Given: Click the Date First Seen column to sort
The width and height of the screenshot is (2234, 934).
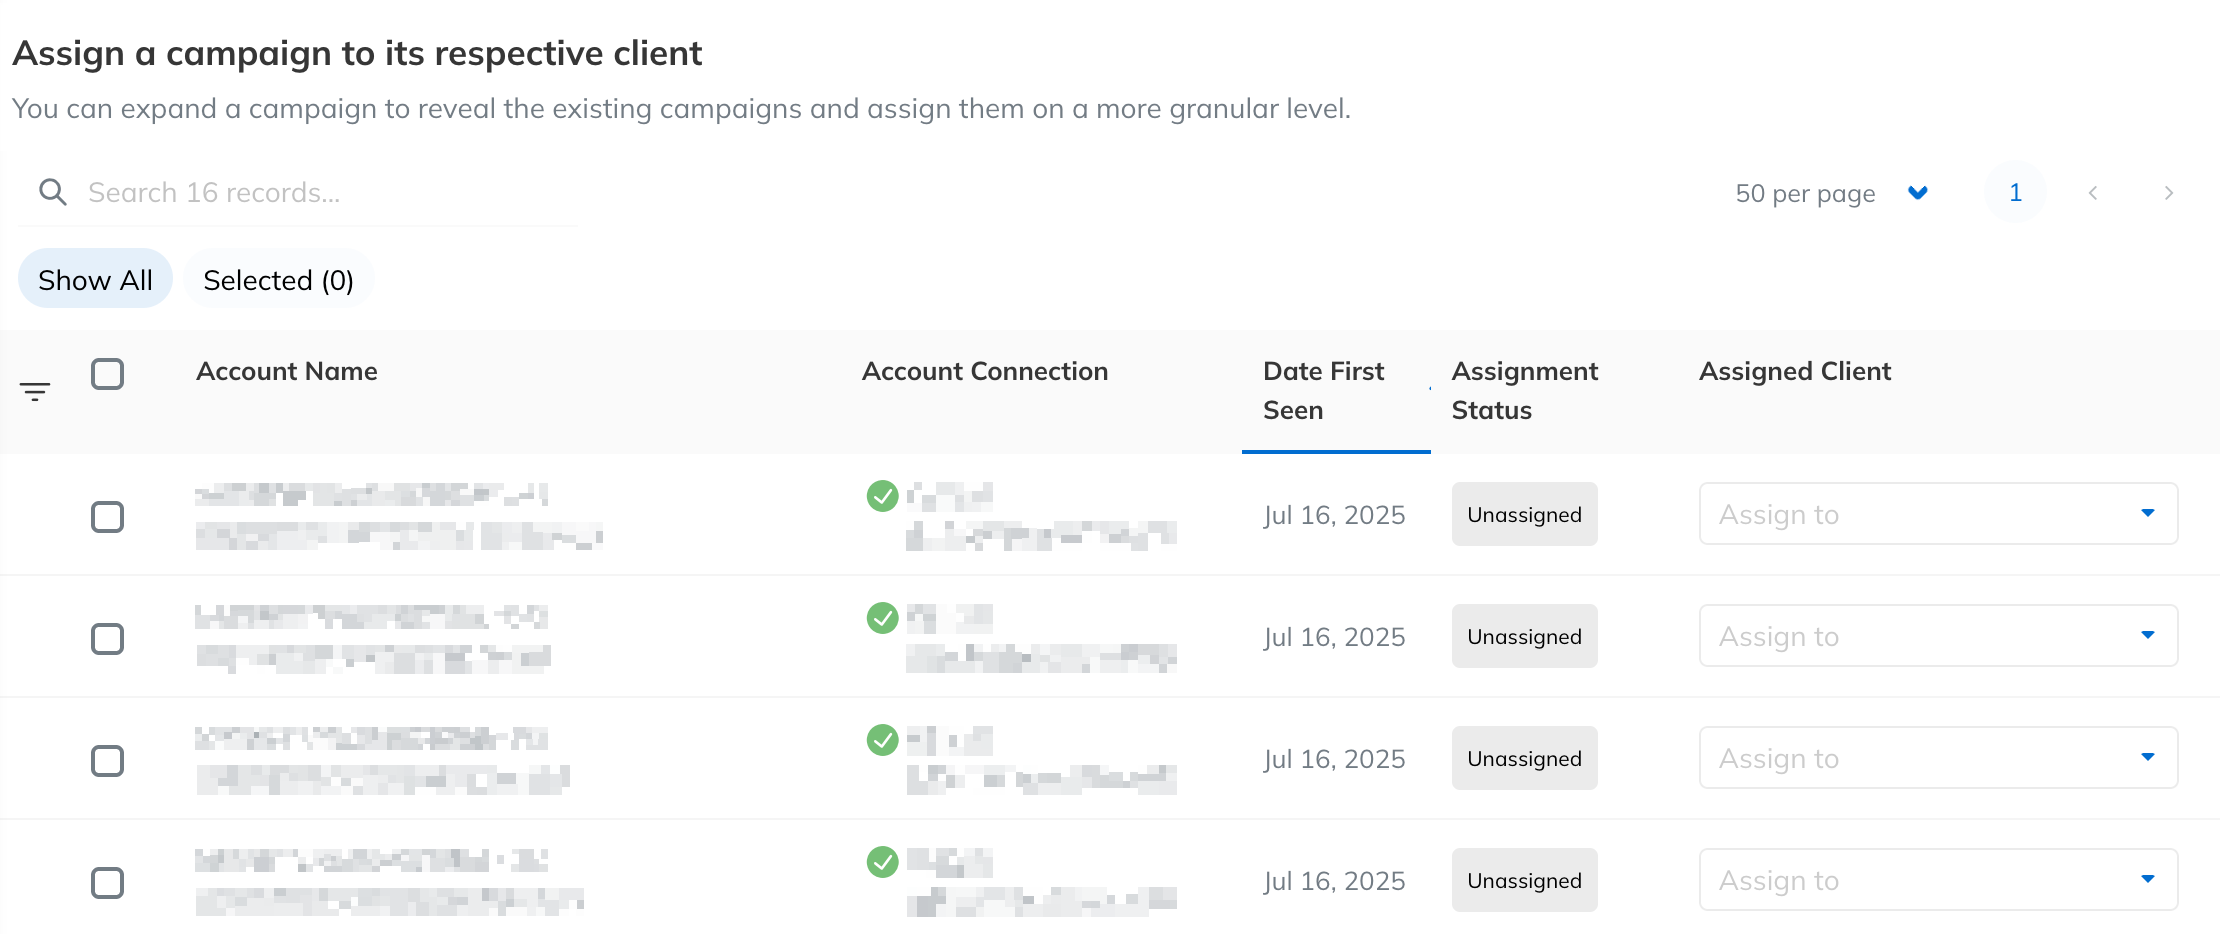Looking at the screenshot, I should point(1324,390).
